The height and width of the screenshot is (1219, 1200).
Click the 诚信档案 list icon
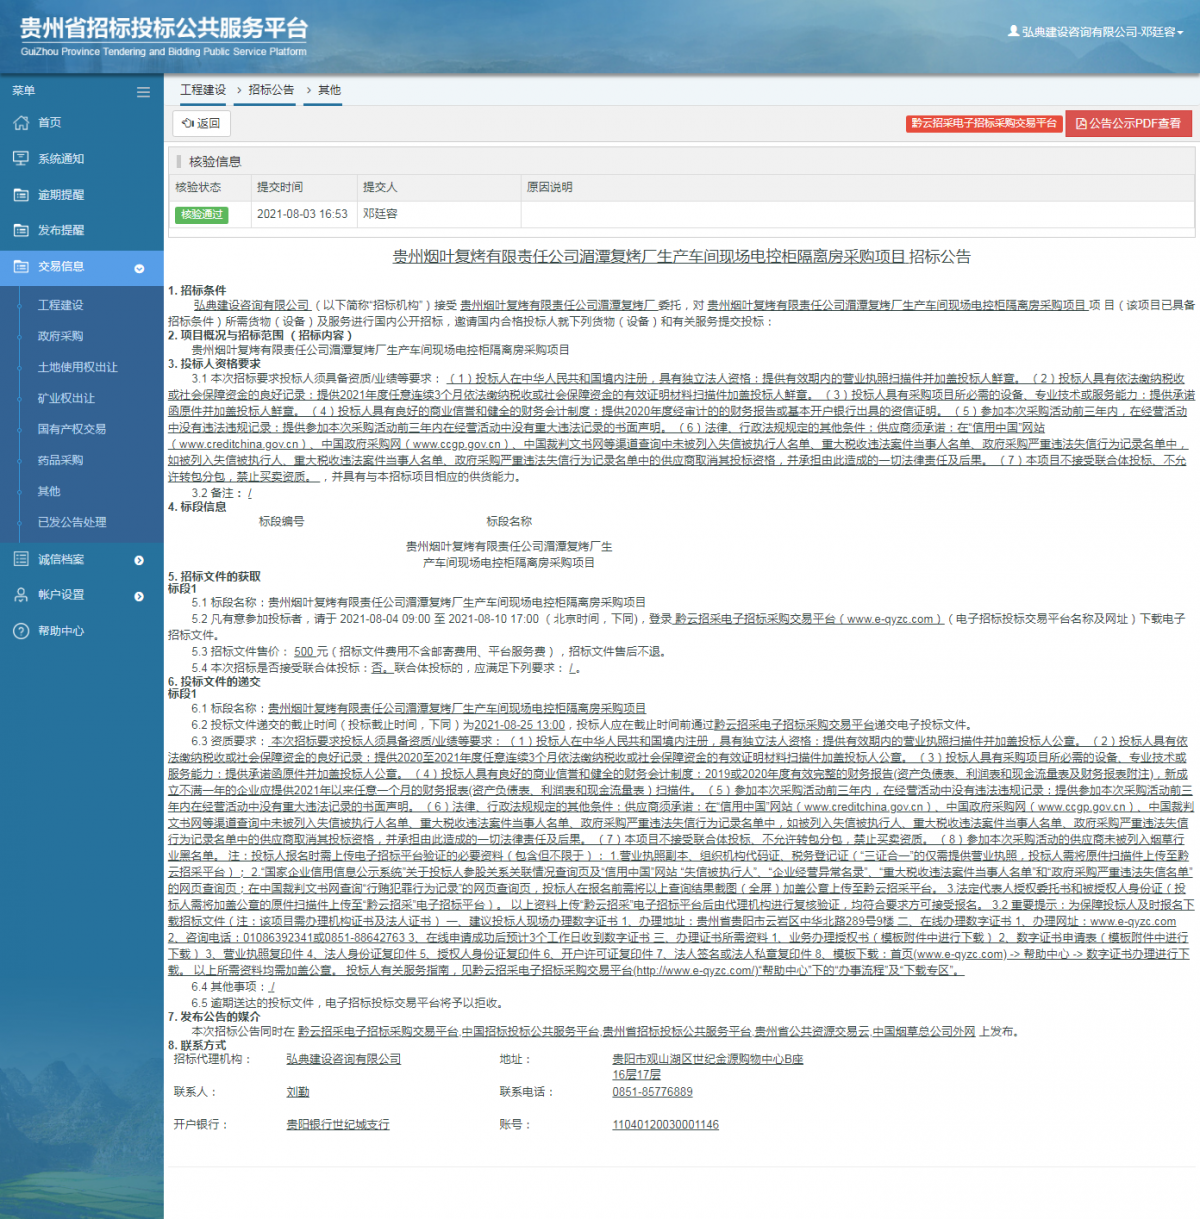[21, 559]
